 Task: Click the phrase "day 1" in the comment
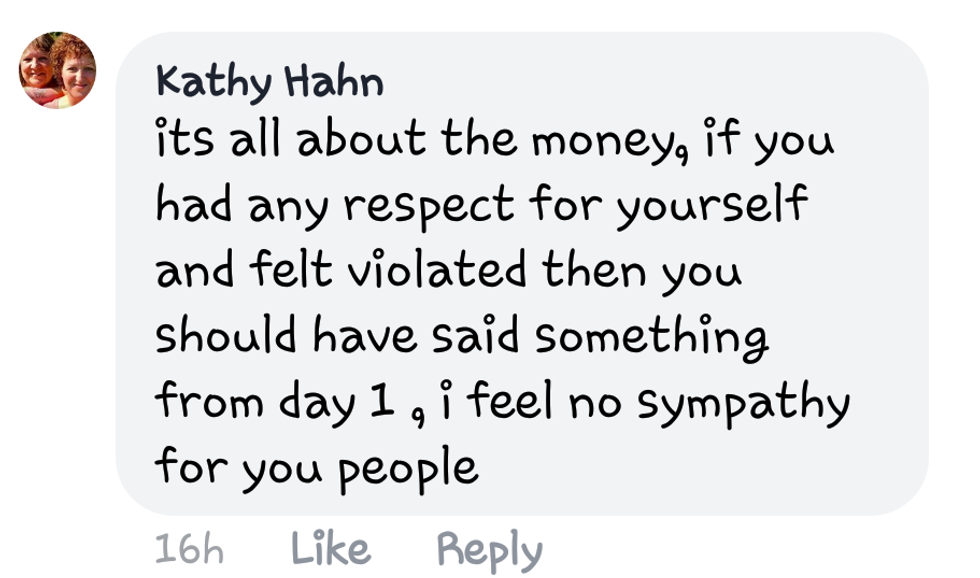[x=336, y=402]
